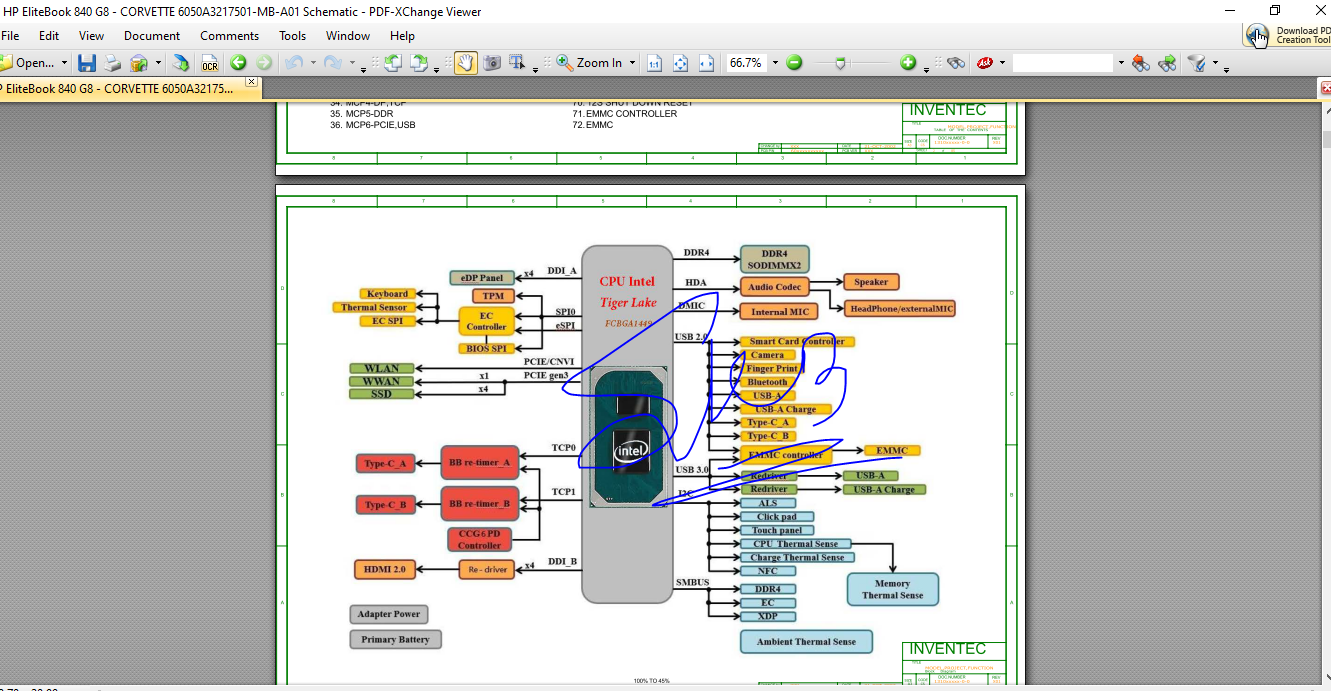Click the Redo arrow icon
The image size is (1331, 691).
[332, 63]
